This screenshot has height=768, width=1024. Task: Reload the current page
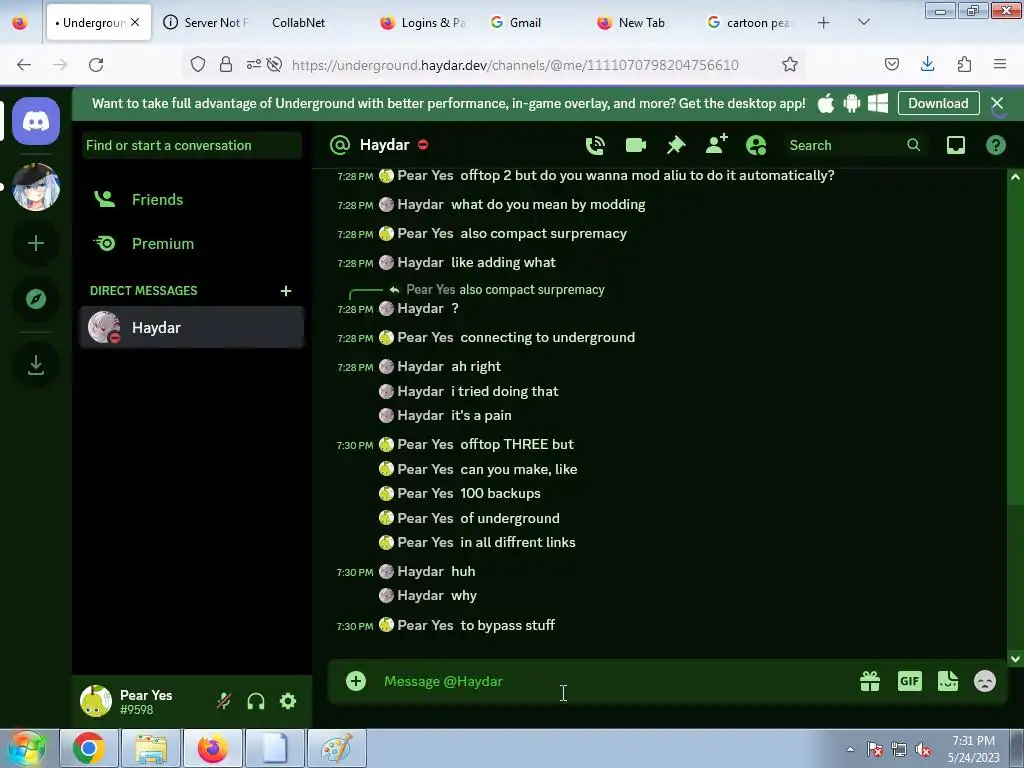(96, 64)
